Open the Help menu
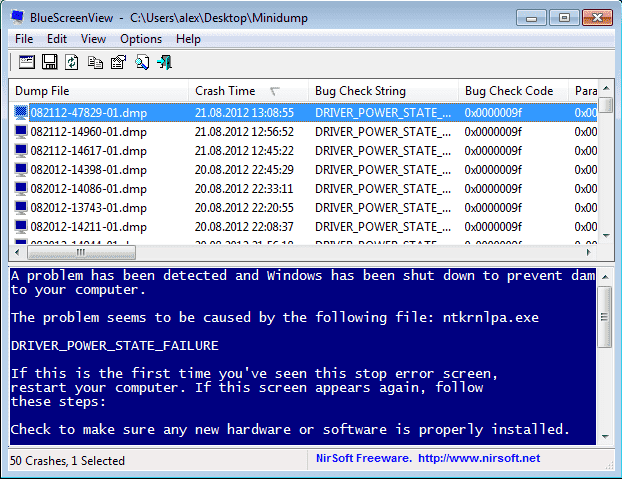 (188, 39)
